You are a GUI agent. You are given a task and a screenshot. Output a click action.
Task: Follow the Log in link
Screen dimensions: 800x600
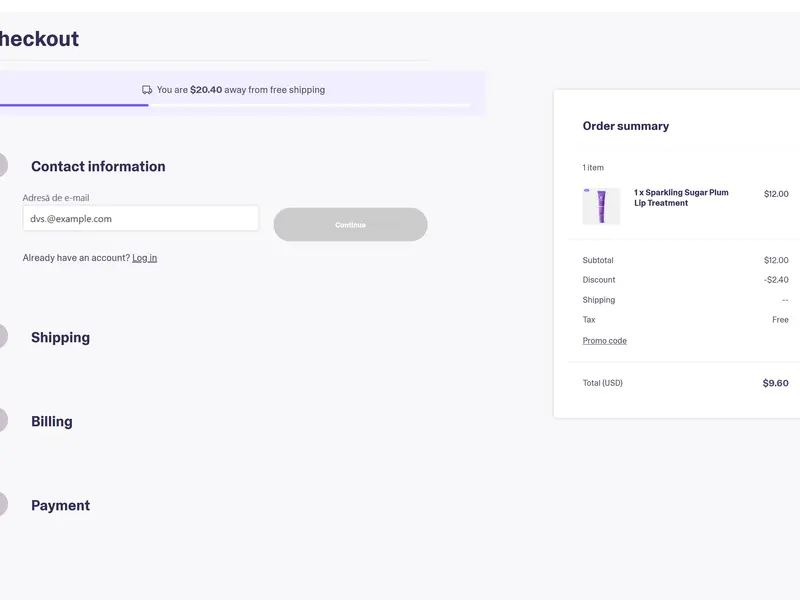click(x=144, y=258)
